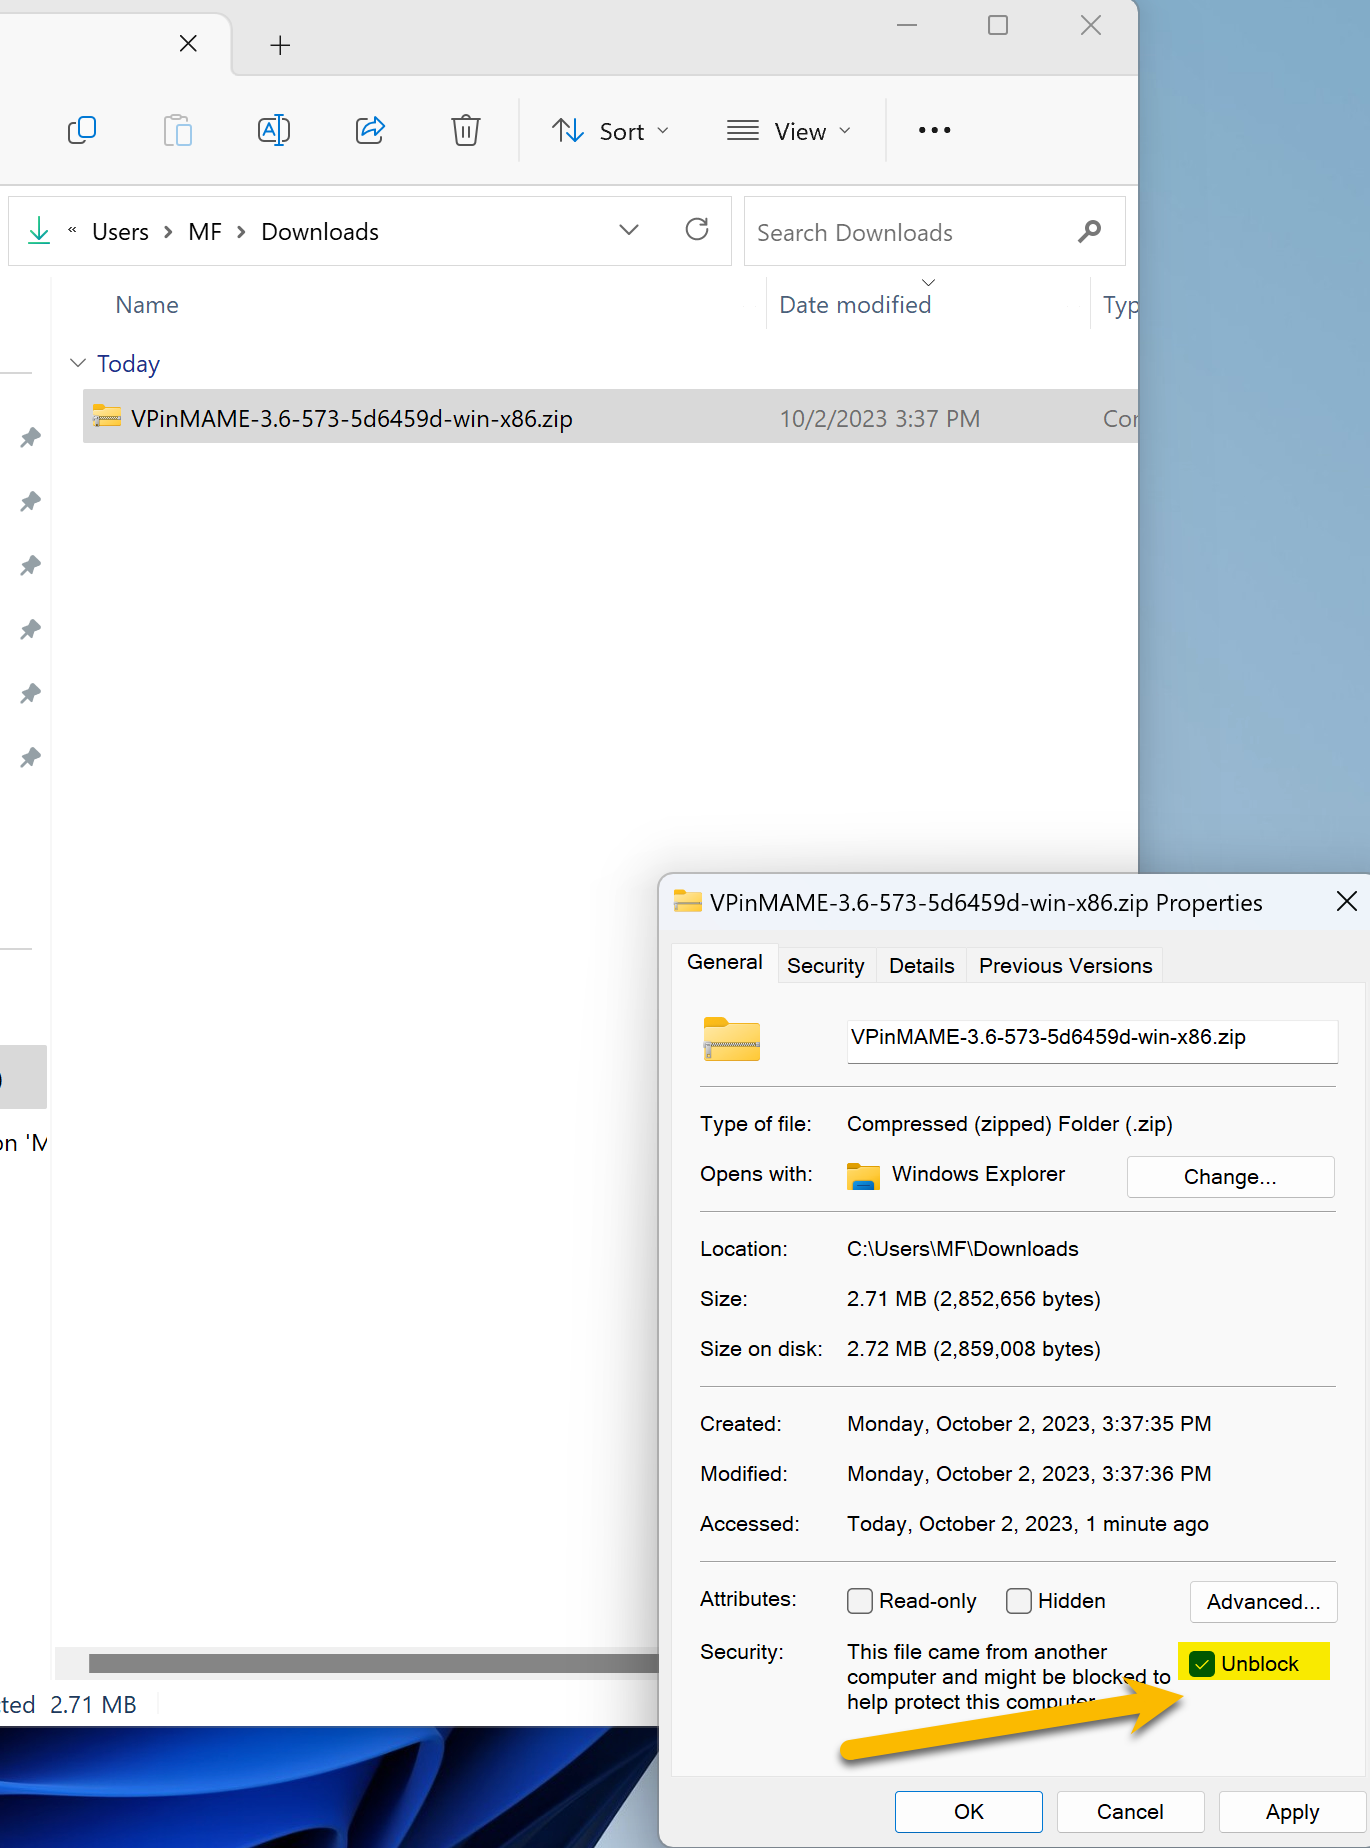Switch to the General tab
Viewport: 1370px width, 1848px height.
724,962
